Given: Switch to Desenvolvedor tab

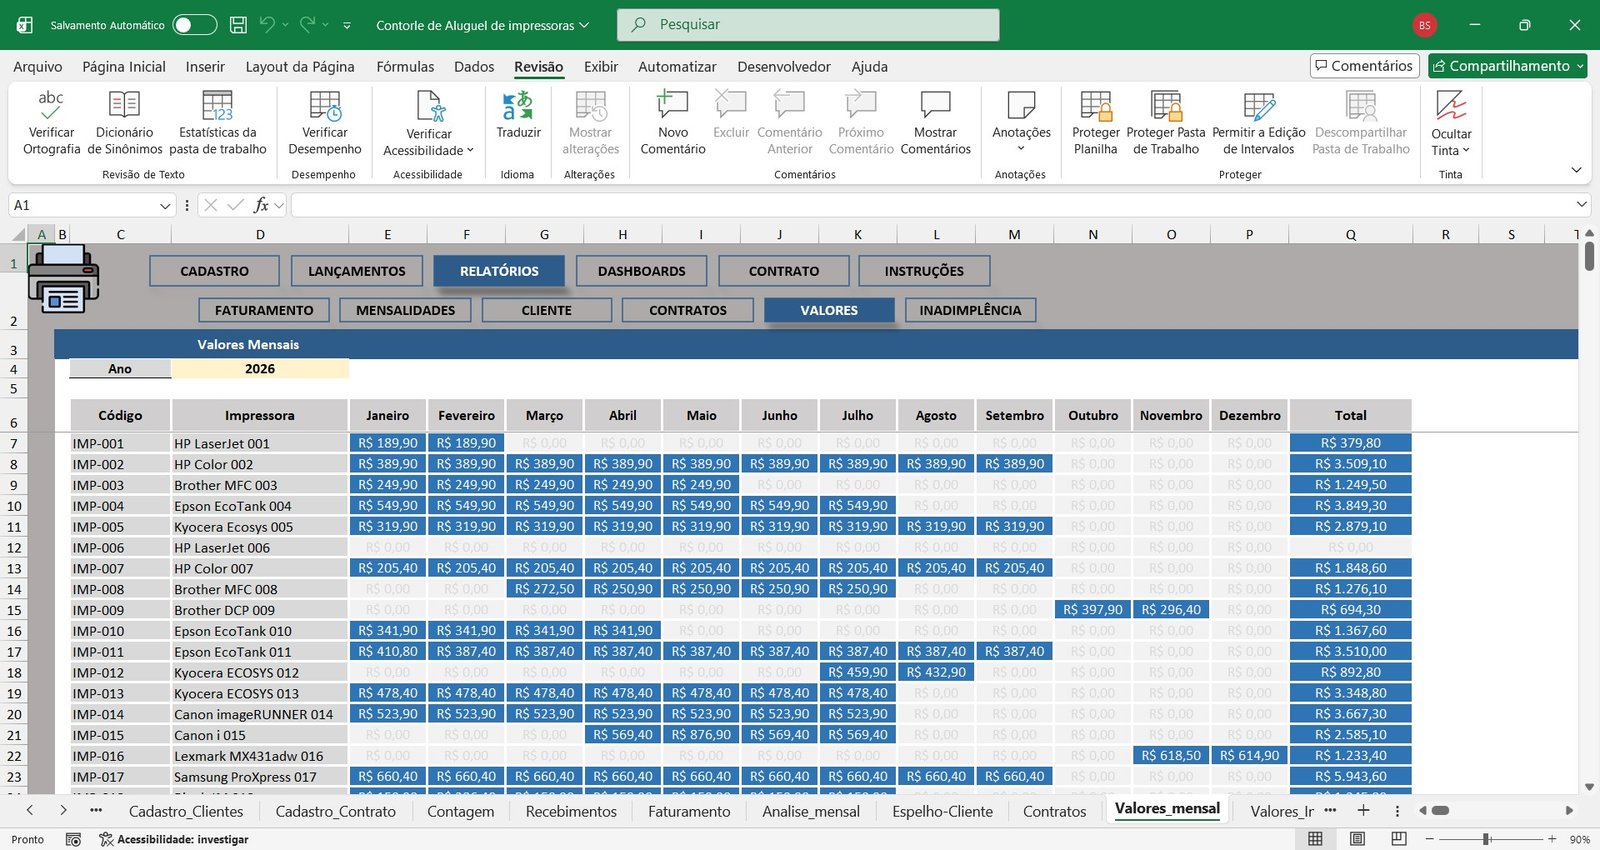Looking at the screenshot, I should click(x=784, y=67).
